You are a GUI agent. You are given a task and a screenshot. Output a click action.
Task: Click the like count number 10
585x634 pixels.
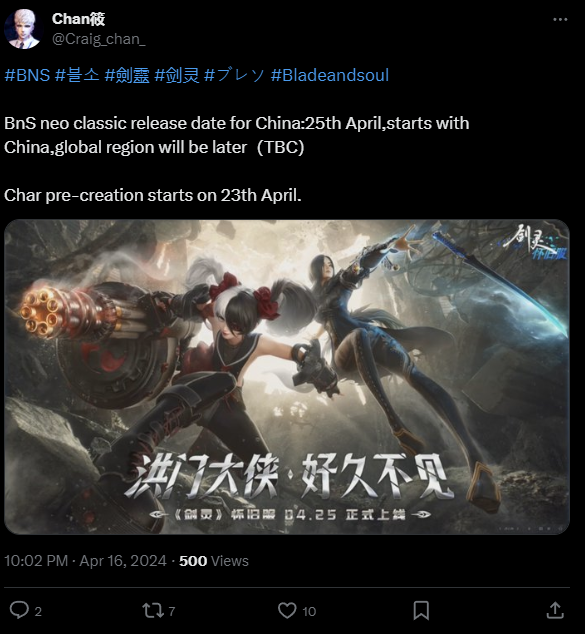click(x=309, y=611)
